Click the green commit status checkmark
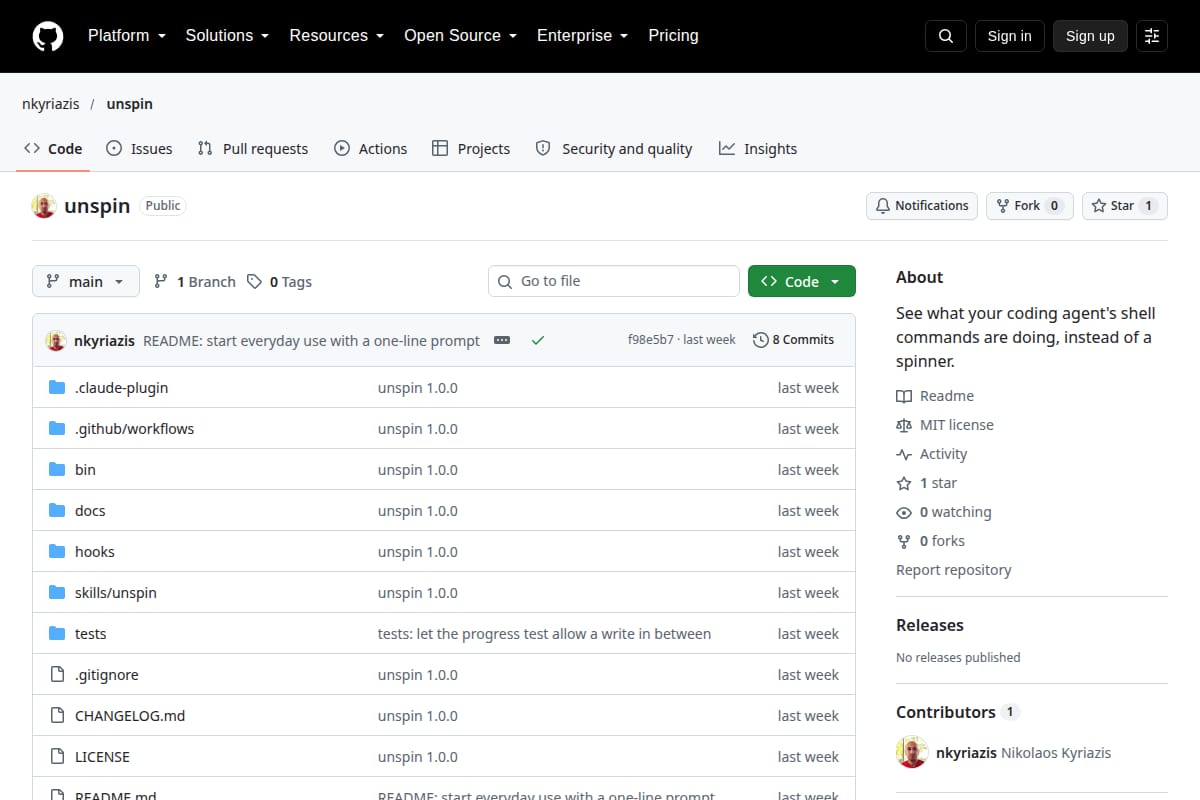The height and width of the screenshot is (800, 1200). pos(538,340)
